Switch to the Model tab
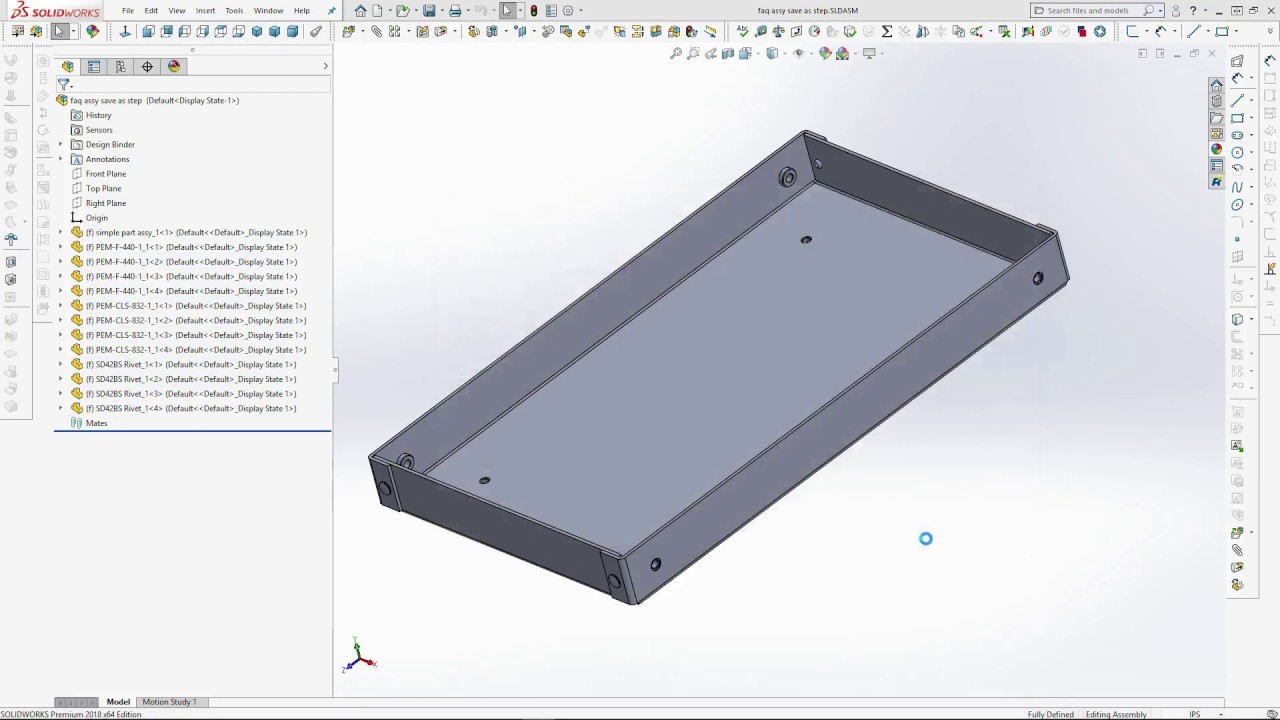Image resolution: width=1280 pixels, height=720 pixels. pyautogui.click(x=118, y=702)
